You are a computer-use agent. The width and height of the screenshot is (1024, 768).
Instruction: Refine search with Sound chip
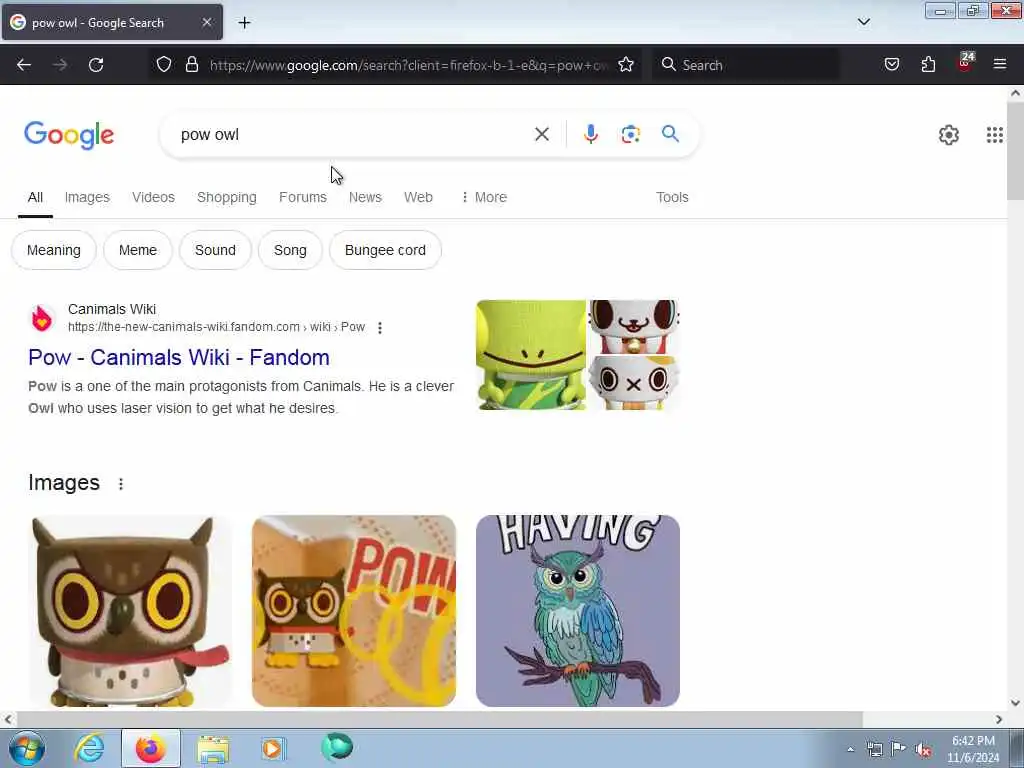(215, 250)
